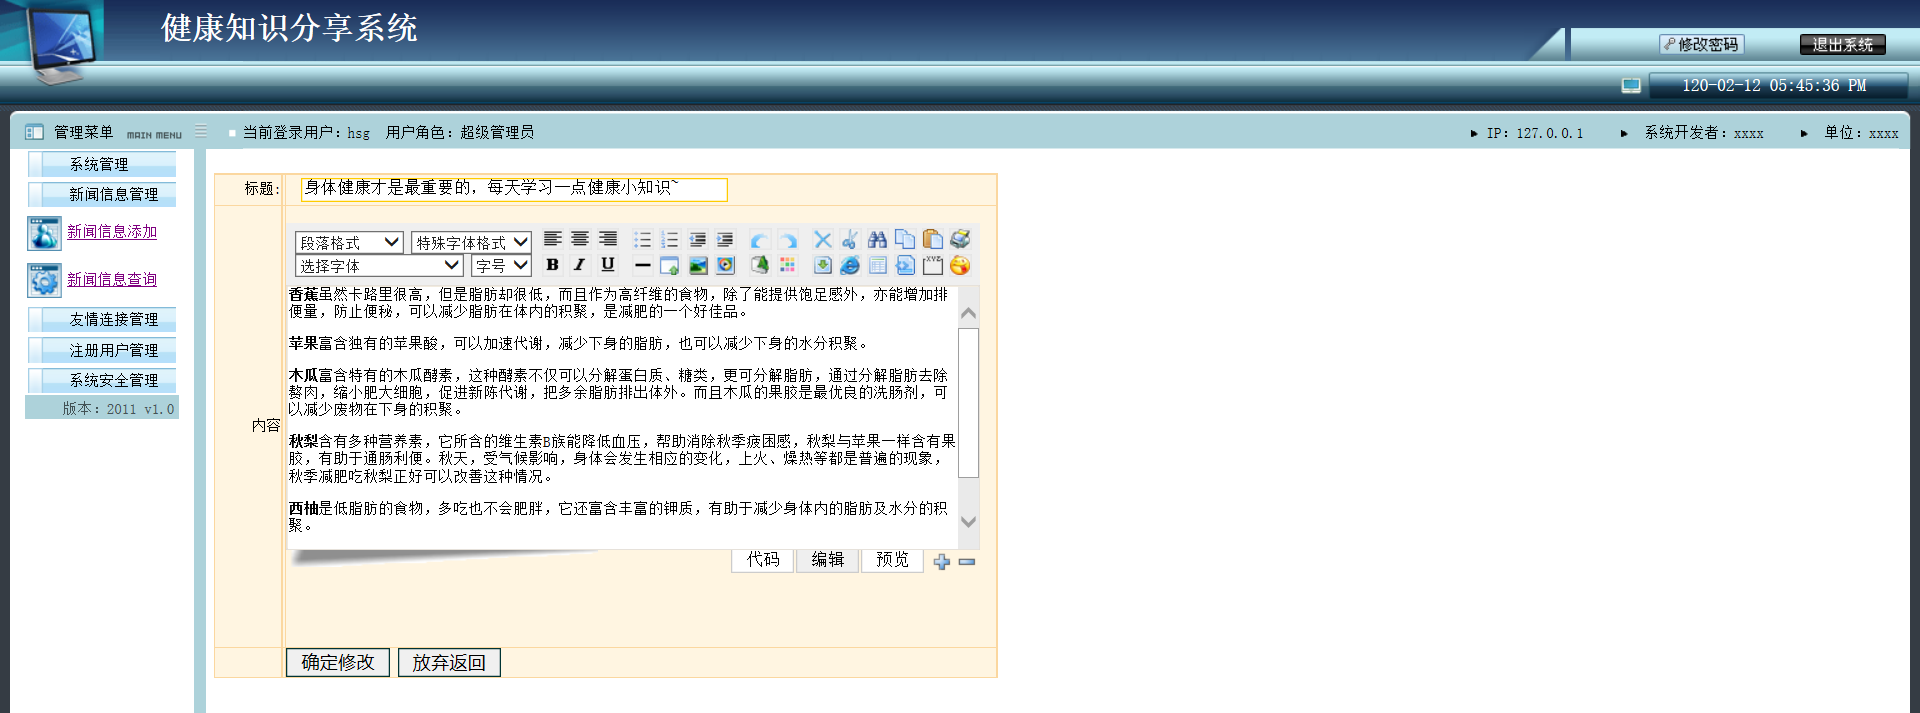Open the 系统安全管理 menu

tap(102, 380)
